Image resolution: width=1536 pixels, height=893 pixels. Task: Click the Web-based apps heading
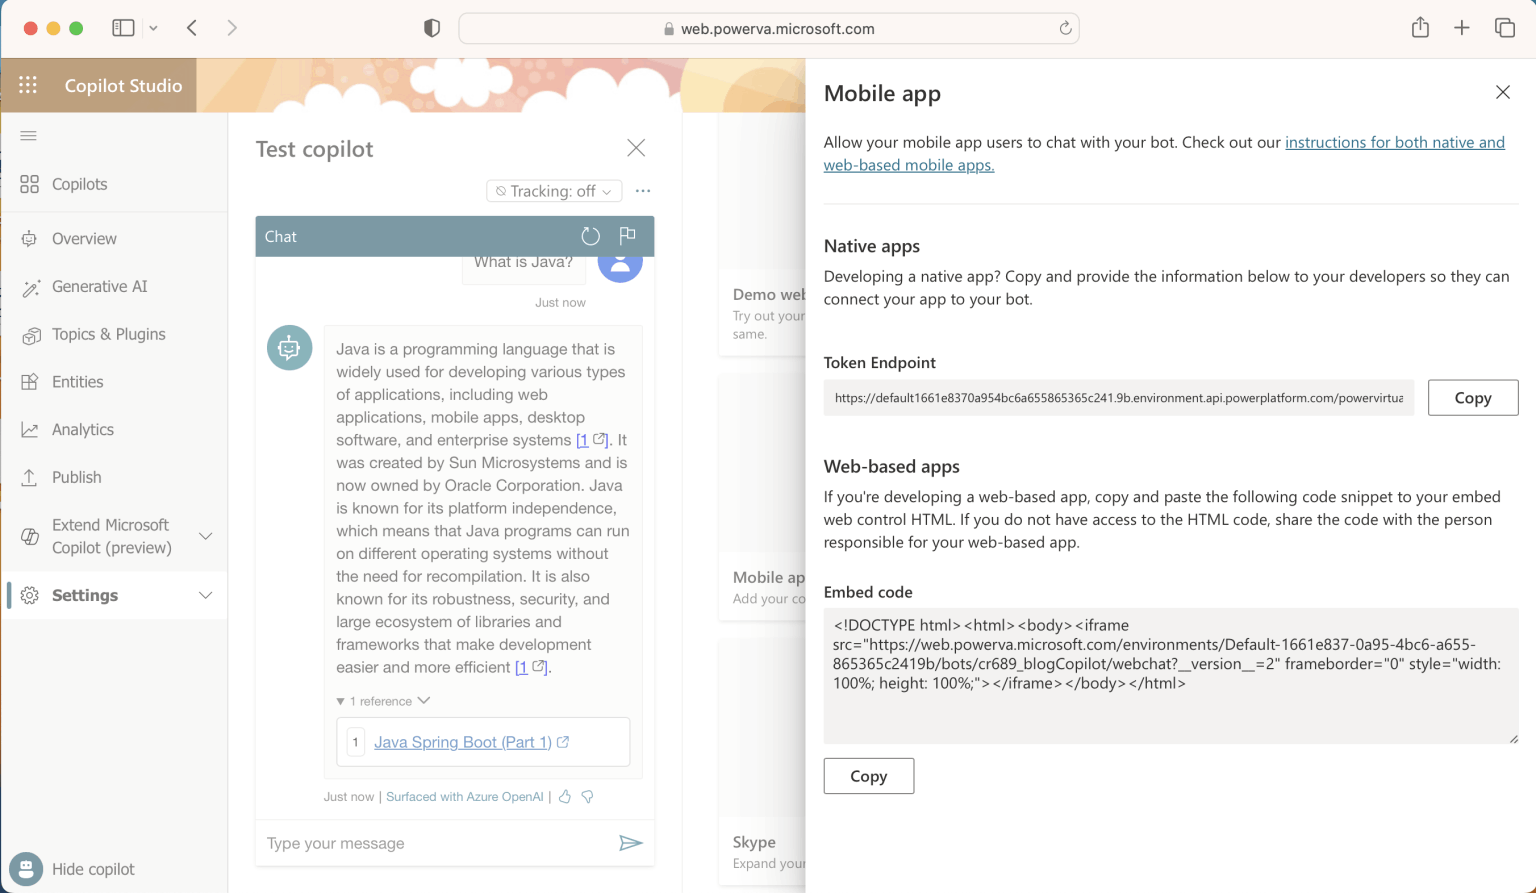click(892, 466)
